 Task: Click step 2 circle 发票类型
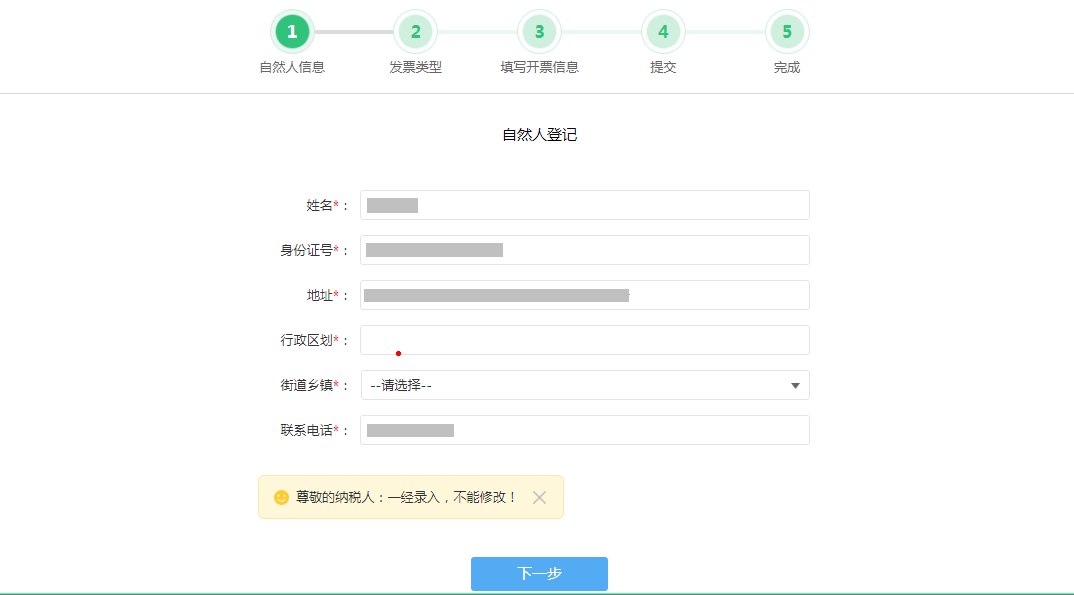coord(416,32)
